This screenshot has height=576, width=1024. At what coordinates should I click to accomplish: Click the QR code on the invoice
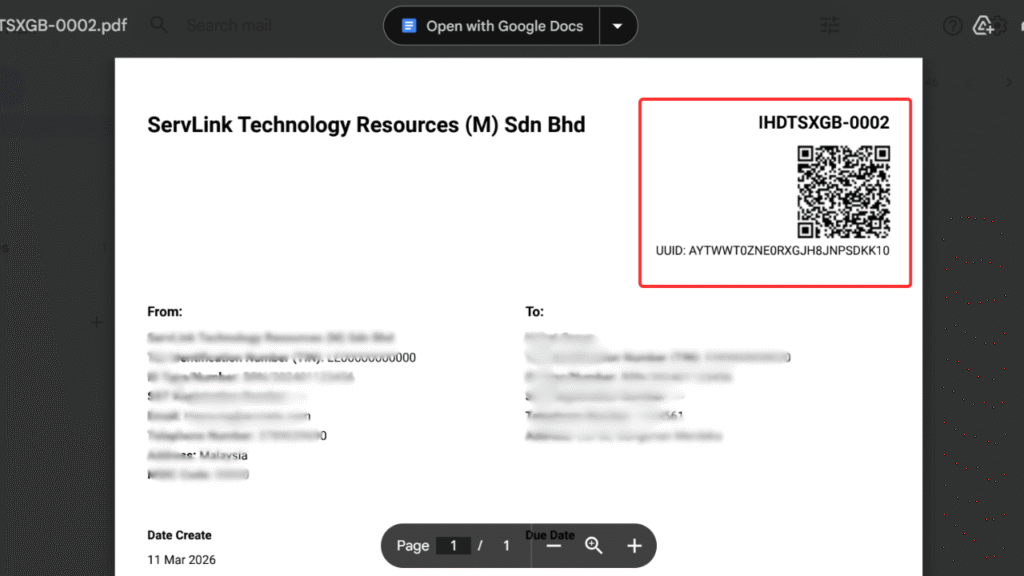click(x=843, y=192)
